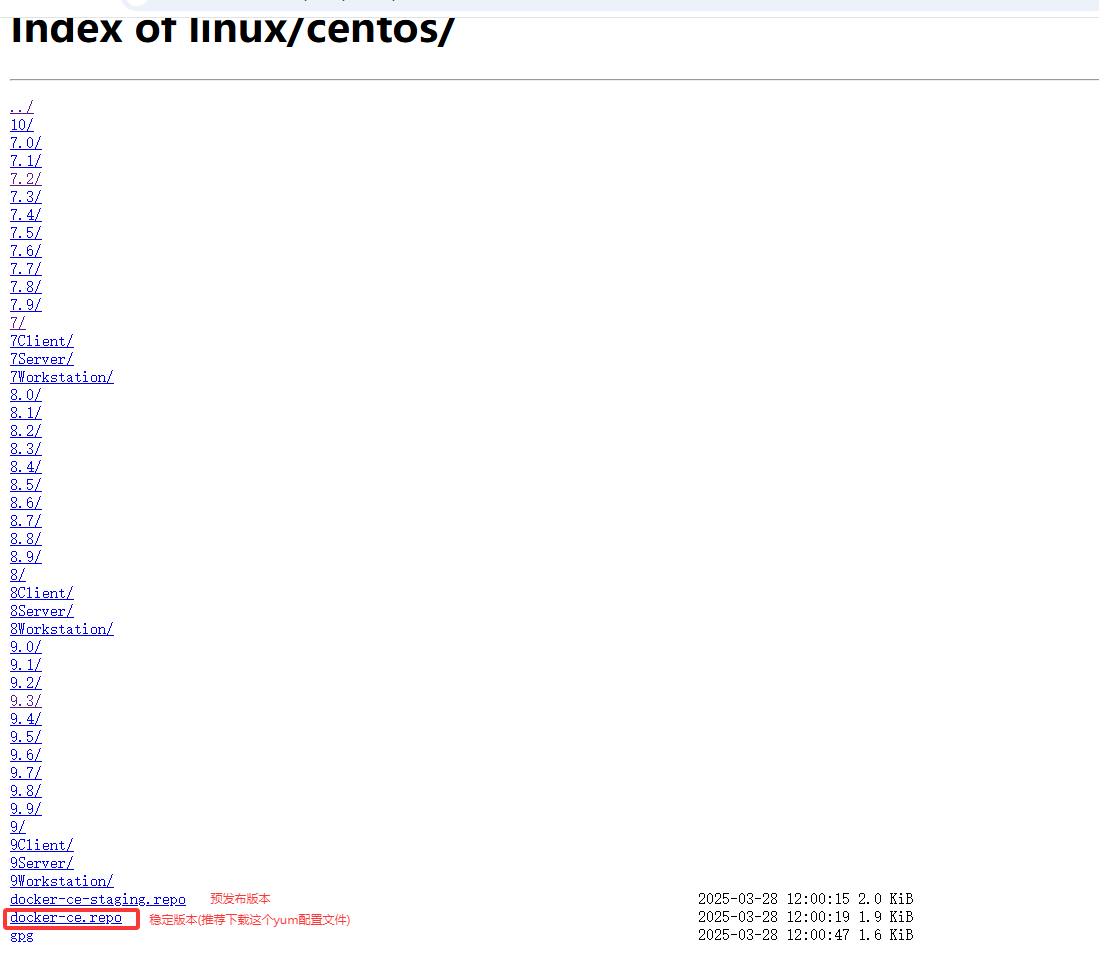Open the 9.9/ directory
Screen dimensions: 1099x954
[26, 809]
